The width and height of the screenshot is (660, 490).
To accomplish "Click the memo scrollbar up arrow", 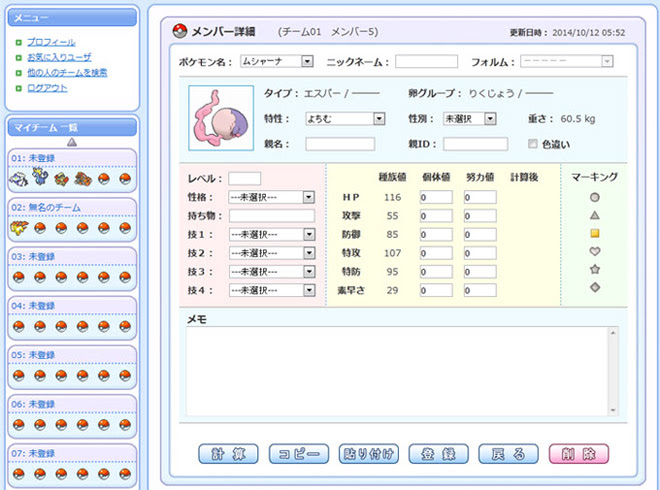I will (x=613, y=333).
